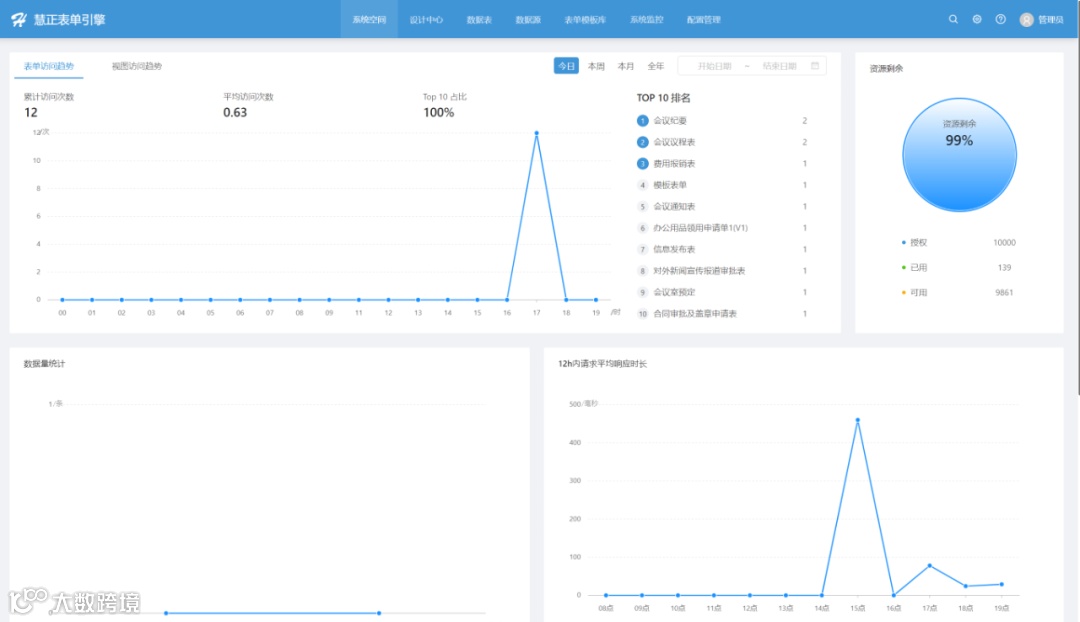Image resolution: width=1080 pixels, height=622 pixels.
Task: Click 会议议程表 in TOP 10 ranking
Action: 674,142
